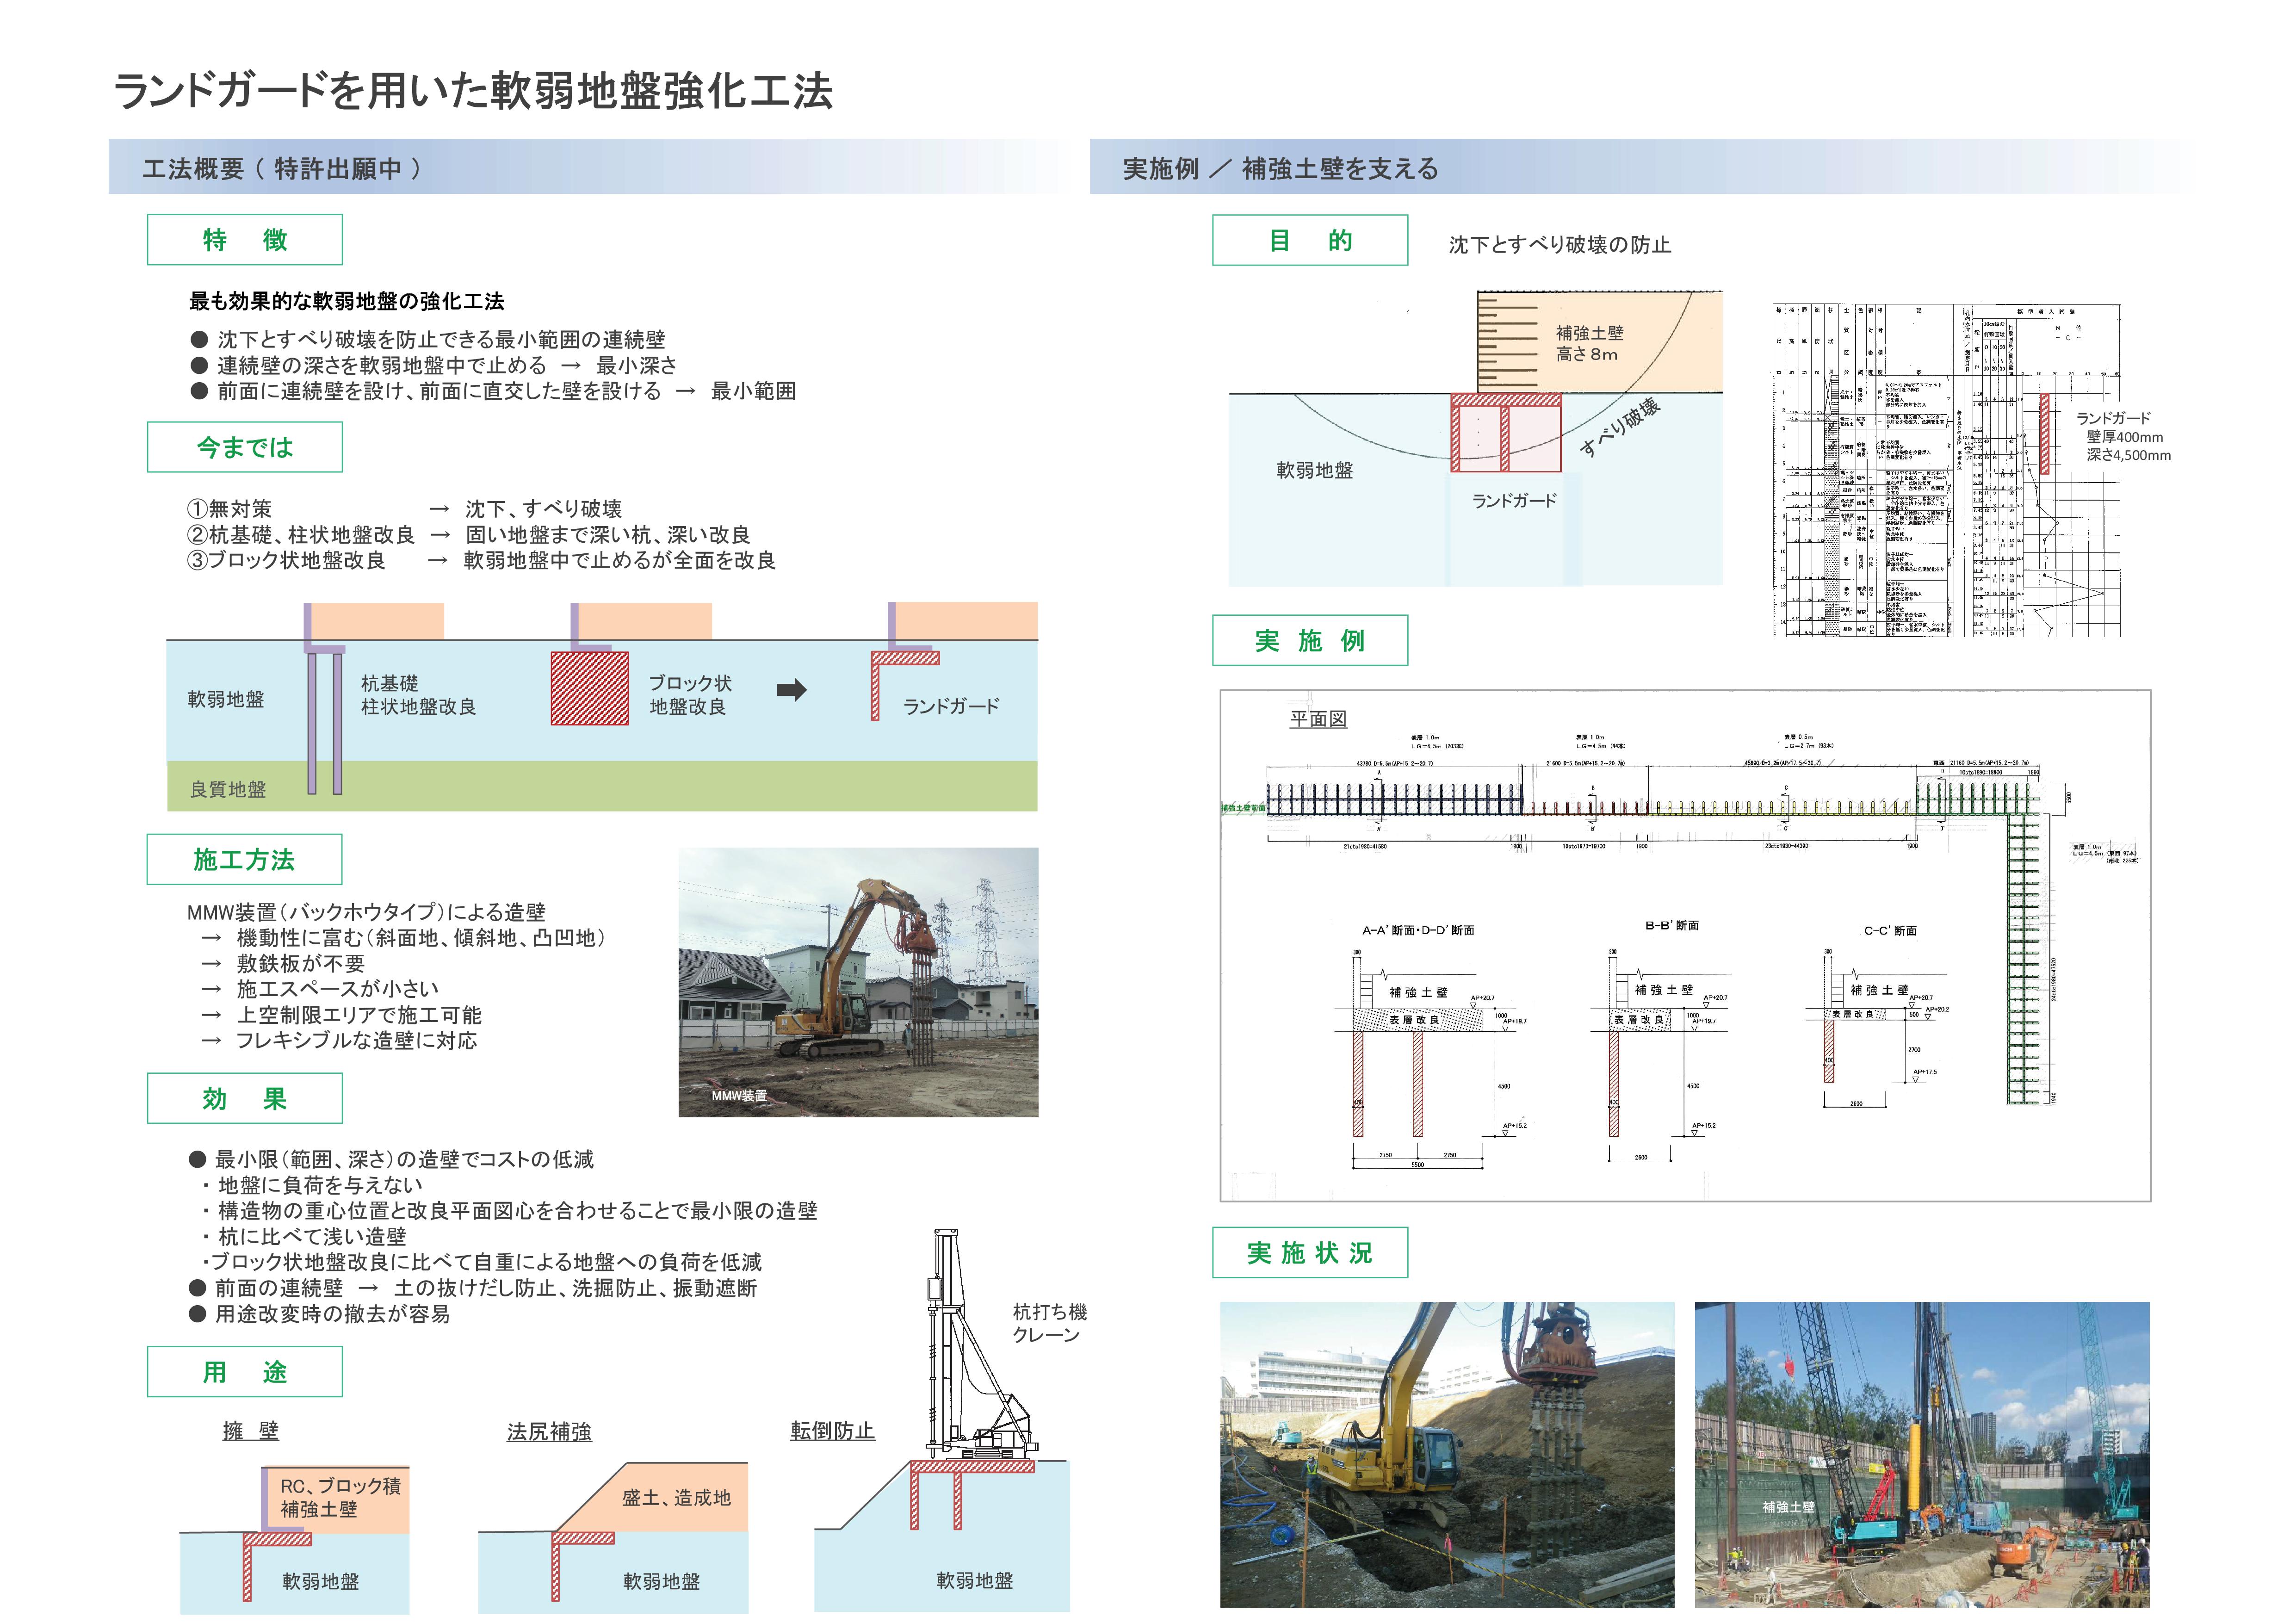The image size is (2296, 1623).
Task: Click the すべり破壊 curved label
Action: tap(1620, 427)
